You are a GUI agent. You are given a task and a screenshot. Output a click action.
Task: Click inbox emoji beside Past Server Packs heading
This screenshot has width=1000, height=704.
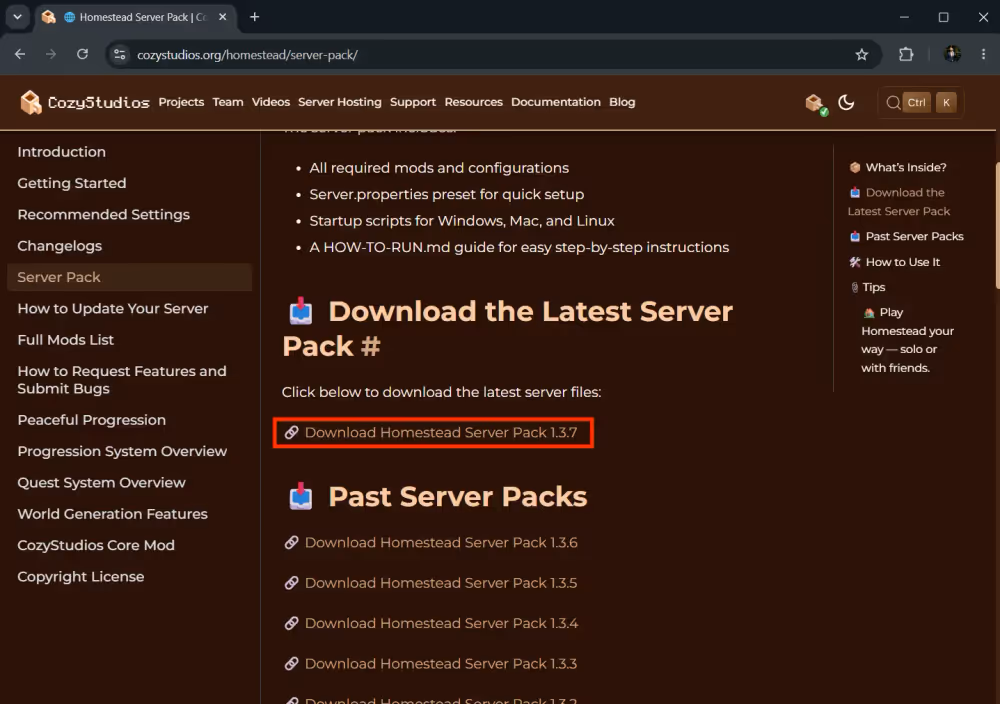click(x=300, y=496)
